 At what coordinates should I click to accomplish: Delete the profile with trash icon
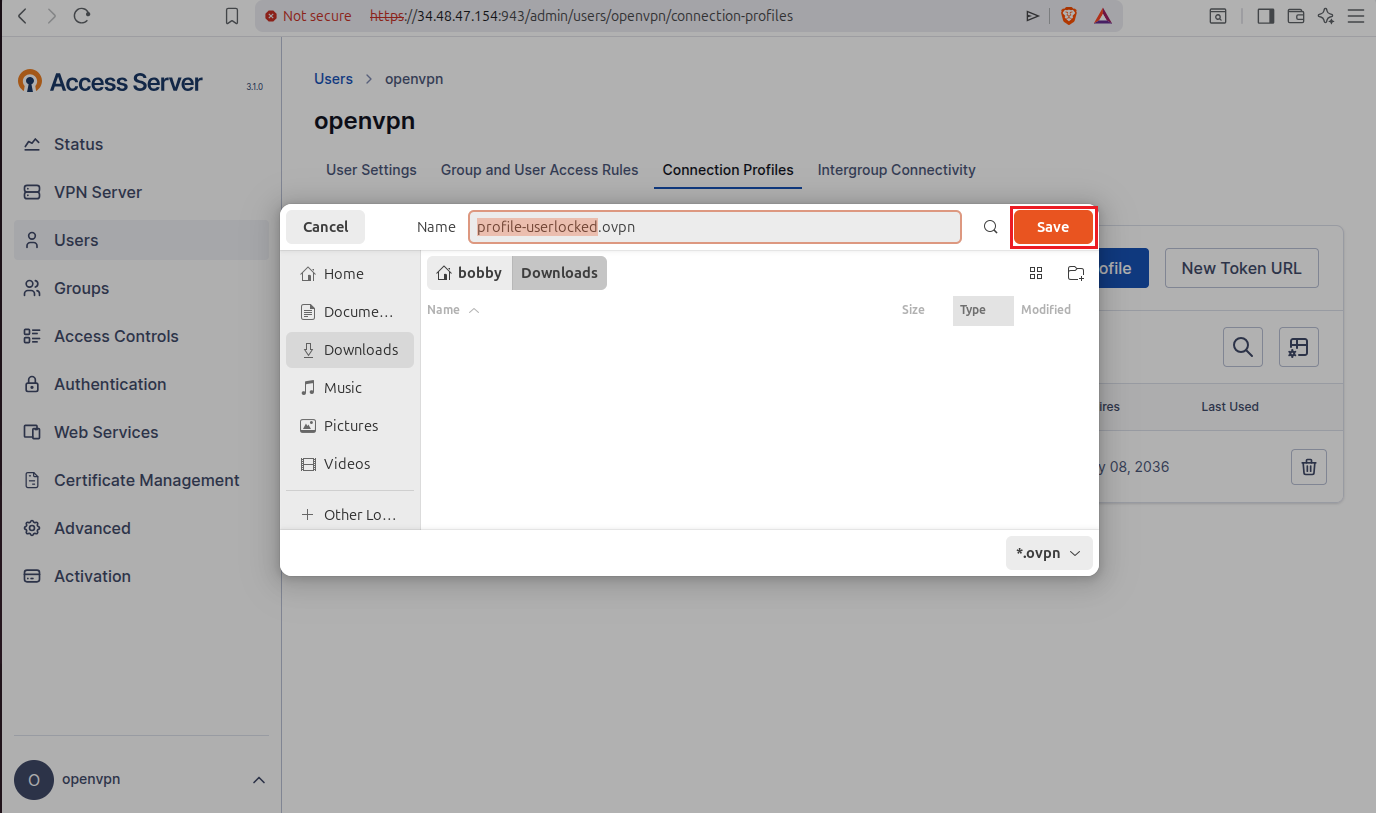point(1309,467)
